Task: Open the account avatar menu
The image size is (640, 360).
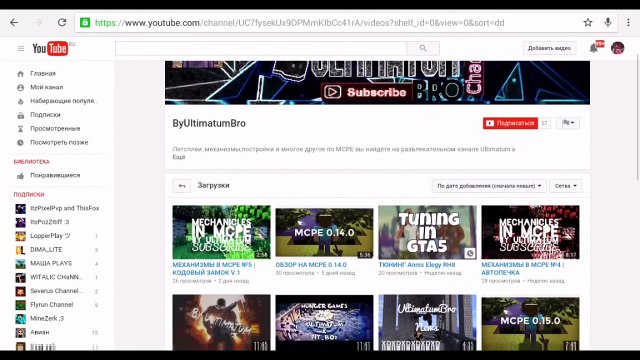Action: coord(618,48)
